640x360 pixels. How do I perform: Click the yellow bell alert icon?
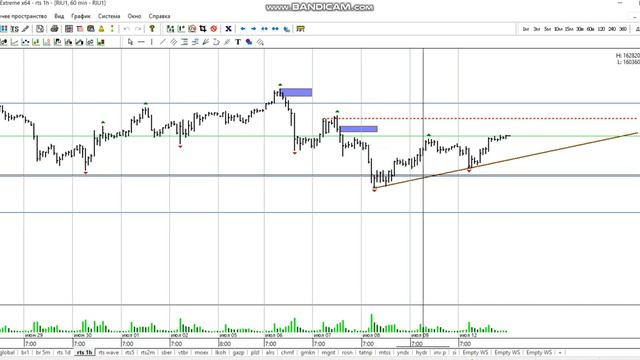(101, 29)
